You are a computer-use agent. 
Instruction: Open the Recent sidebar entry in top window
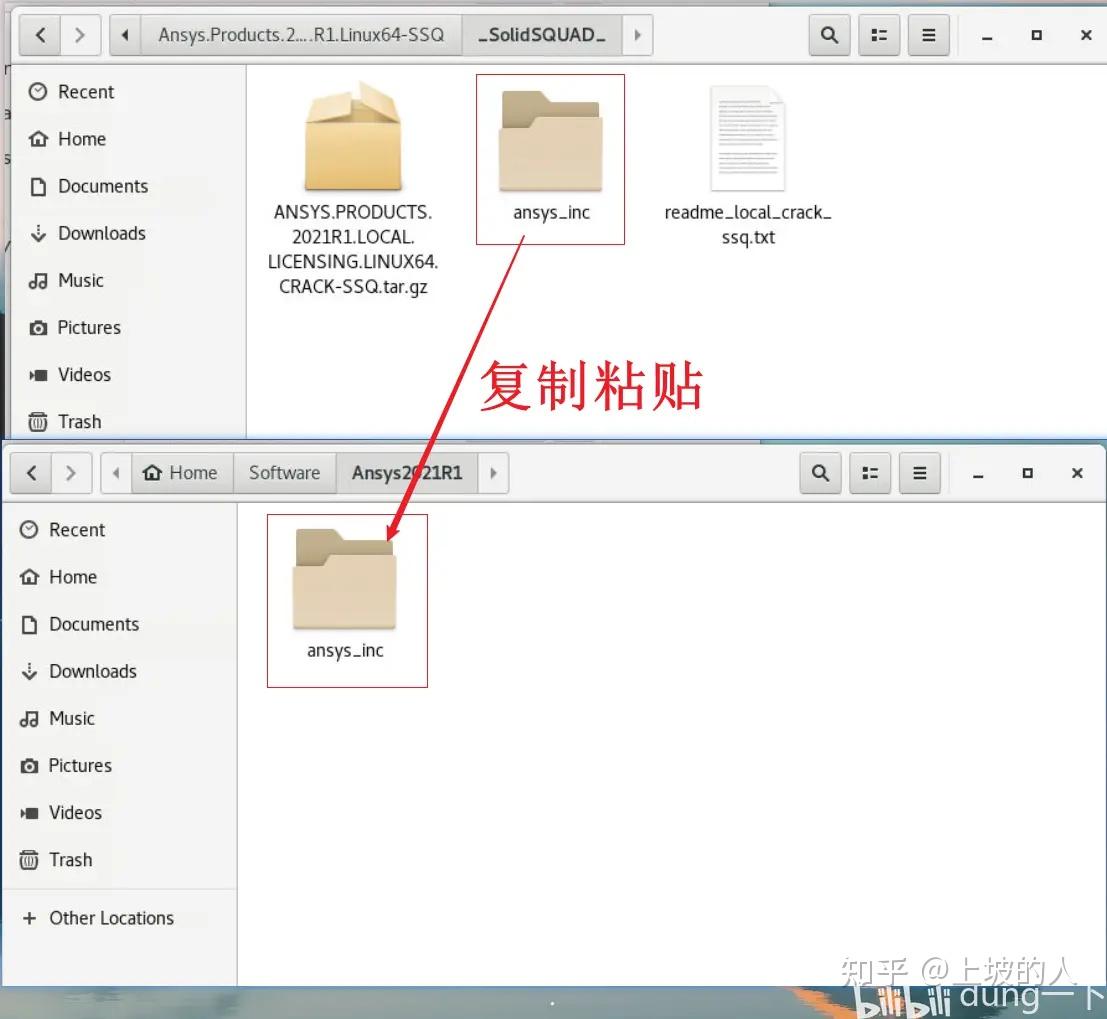pyautogui.click(x=85, y=91)
